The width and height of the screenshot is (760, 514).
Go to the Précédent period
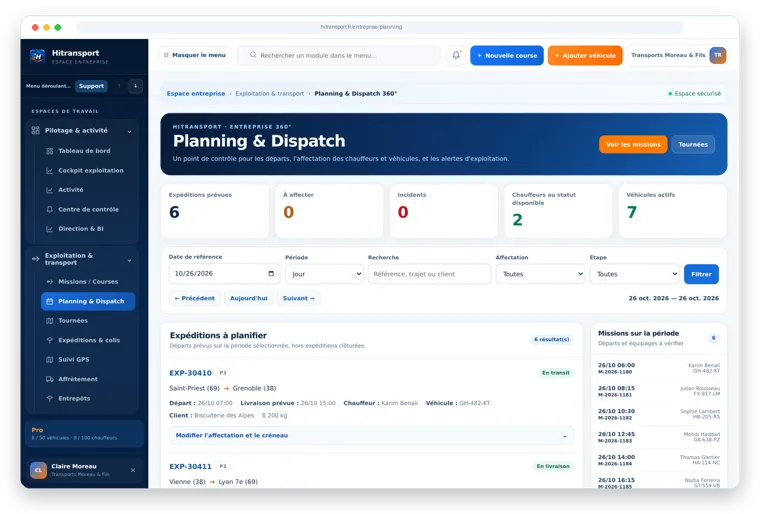[195, 298]
